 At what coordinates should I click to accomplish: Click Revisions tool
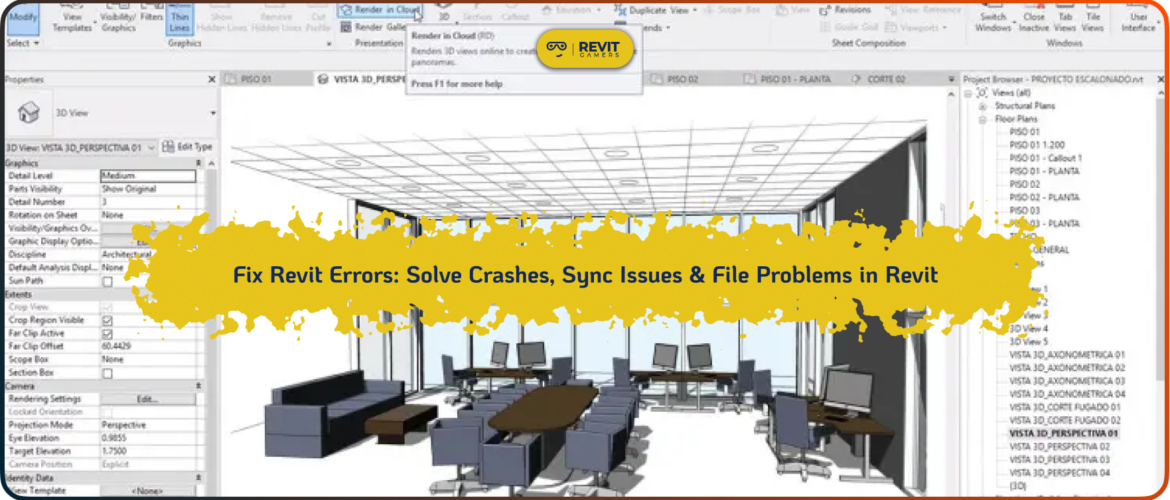coord(845,10)
